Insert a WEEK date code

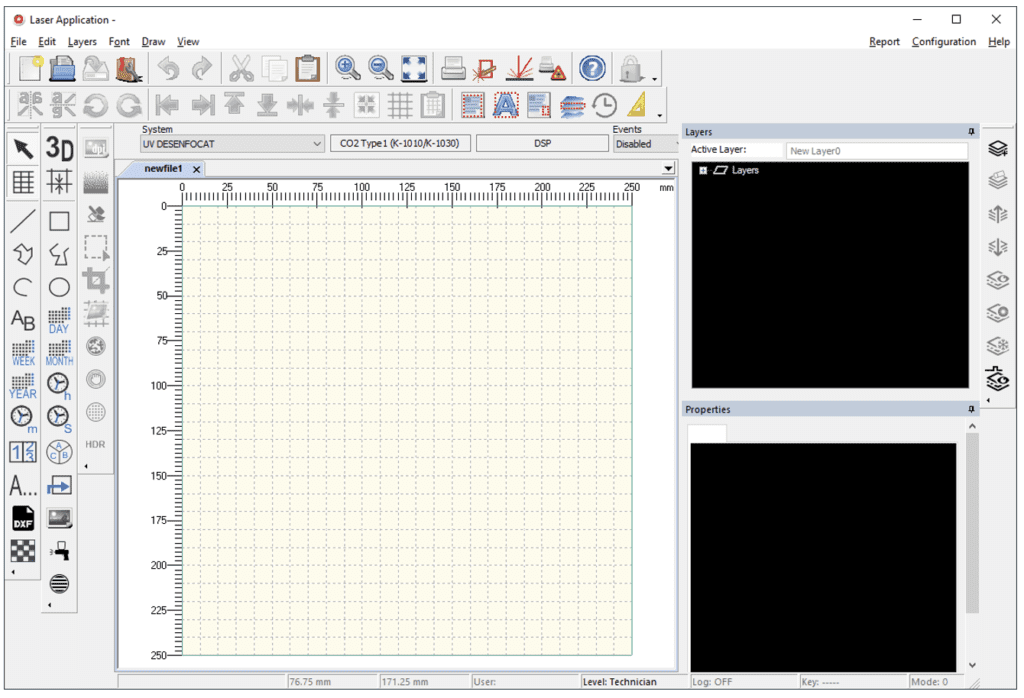point(23,353)
